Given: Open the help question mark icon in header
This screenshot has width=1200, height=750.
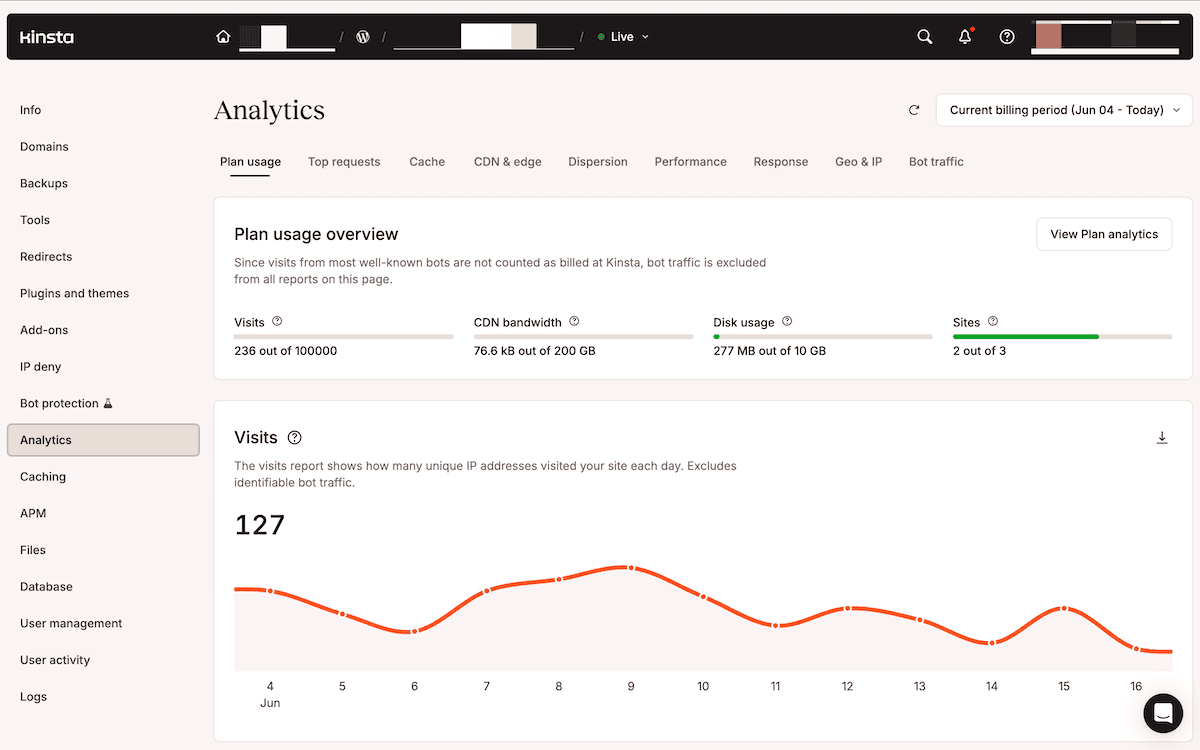Looking at the screenshot, I should tap(1007, 37).
